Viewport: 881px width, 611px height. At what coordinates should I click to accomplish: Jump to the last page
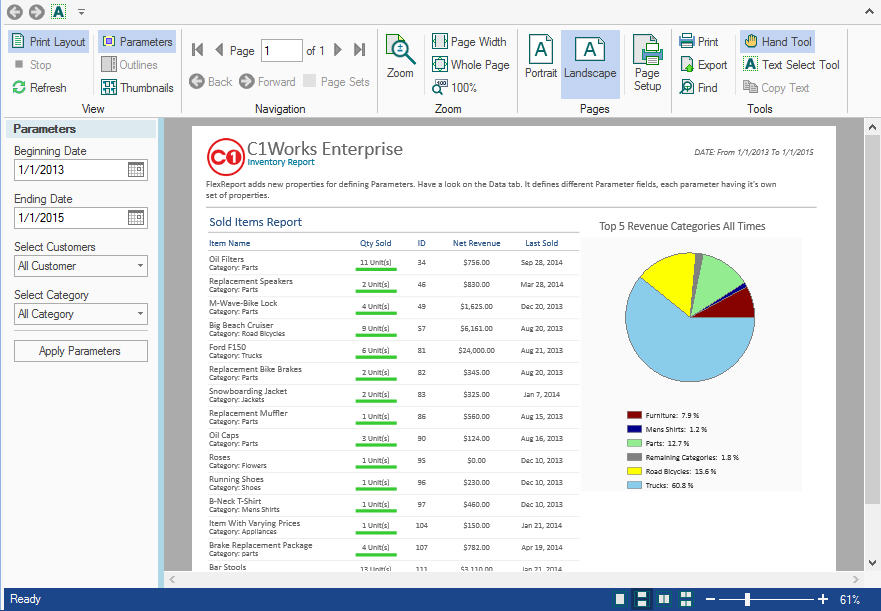tap(360, 50)
